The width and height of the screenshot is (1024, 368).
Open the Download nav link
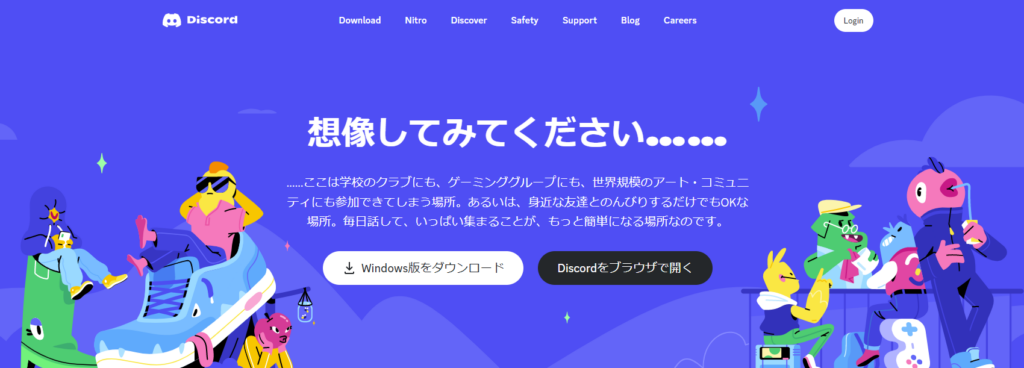point(360,20)
